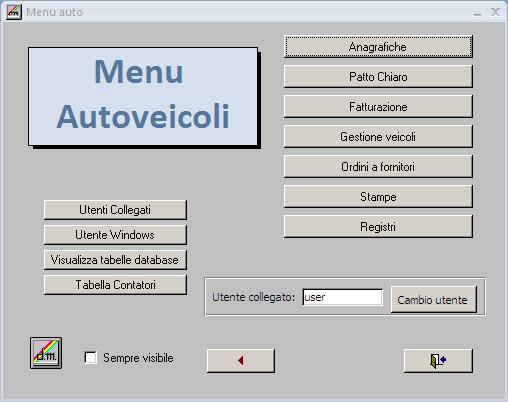Click the Utente collegato text field
The height and width of the screenshot is (402, 508).
click(x=342, y=297)
